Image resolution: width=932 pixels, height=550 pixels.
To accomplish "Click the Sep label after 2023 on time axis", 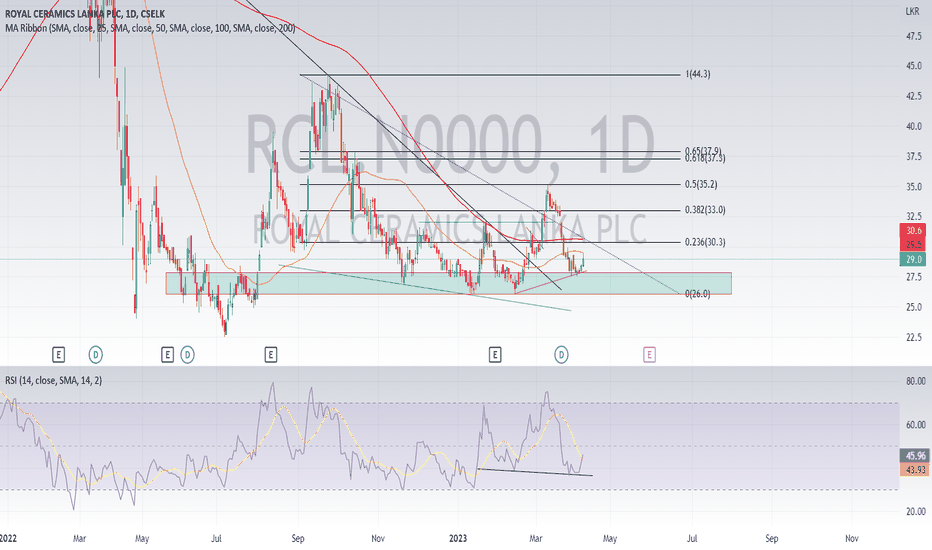I will pos(772,539).
